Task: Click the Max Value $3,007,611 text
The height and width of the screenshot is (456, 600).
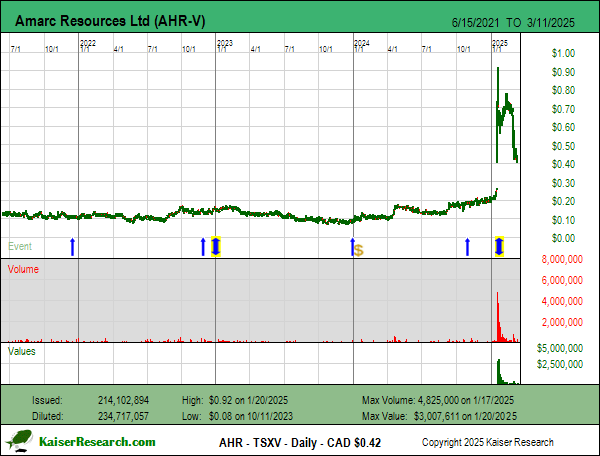Action: pos(439,416)
